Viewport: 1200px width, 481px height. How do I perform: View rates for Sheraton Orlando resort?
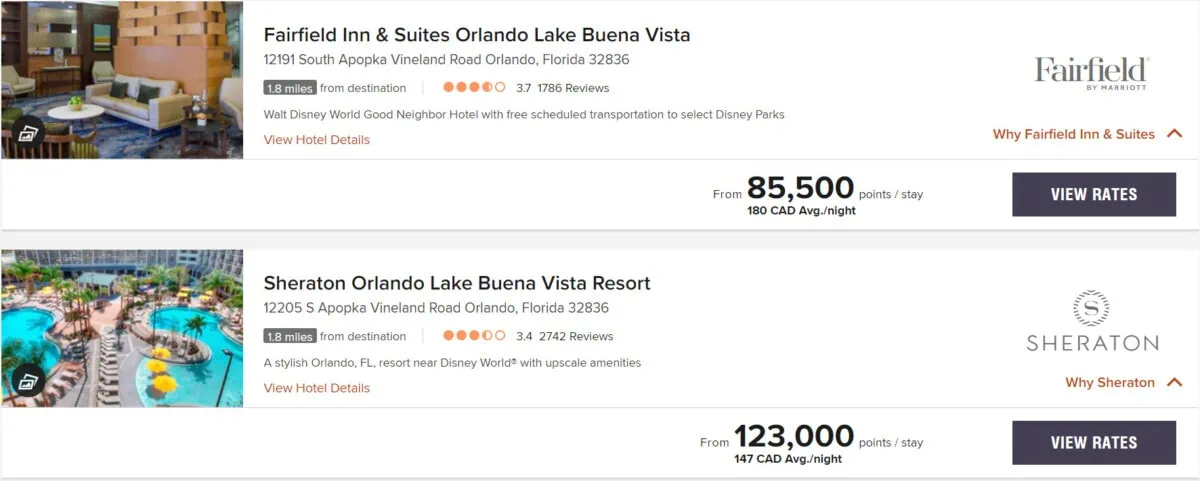(1093, 442)
